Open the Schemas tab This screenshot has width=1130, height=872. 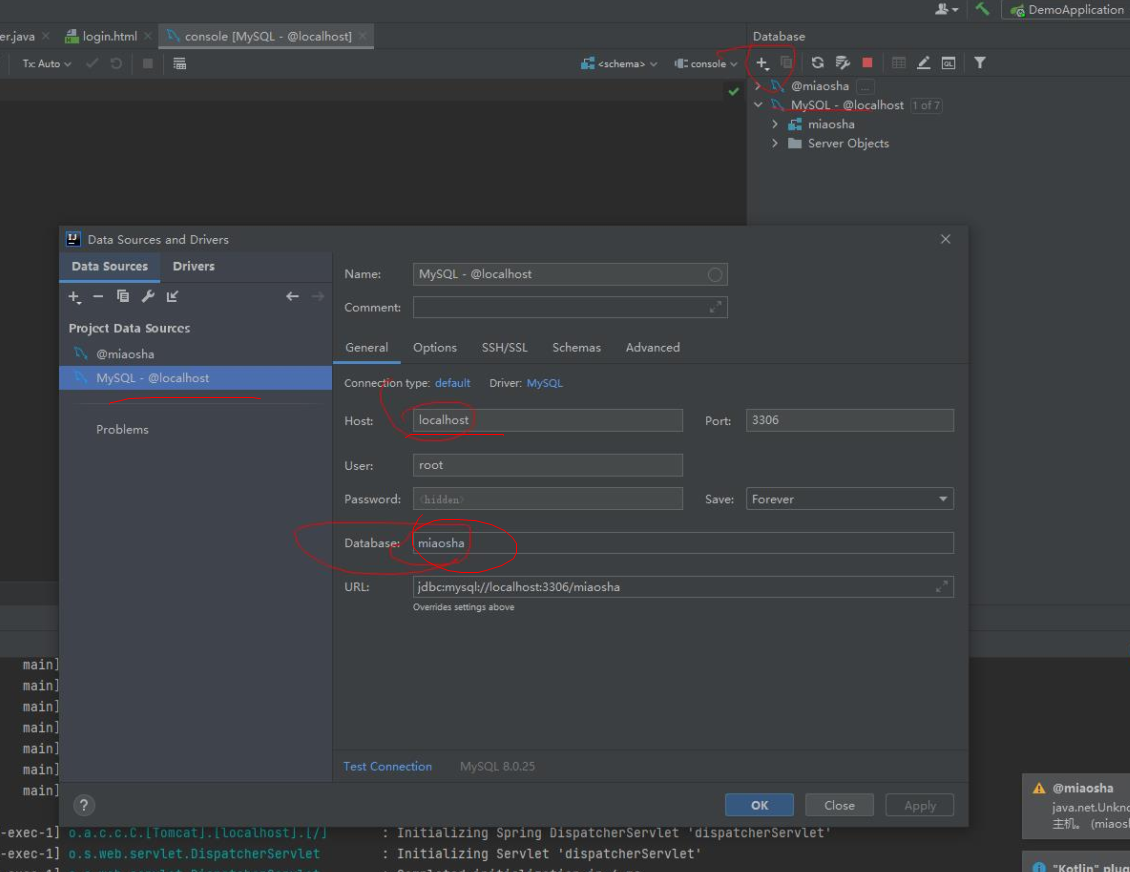pyautogui.click(x=576, y=347)
